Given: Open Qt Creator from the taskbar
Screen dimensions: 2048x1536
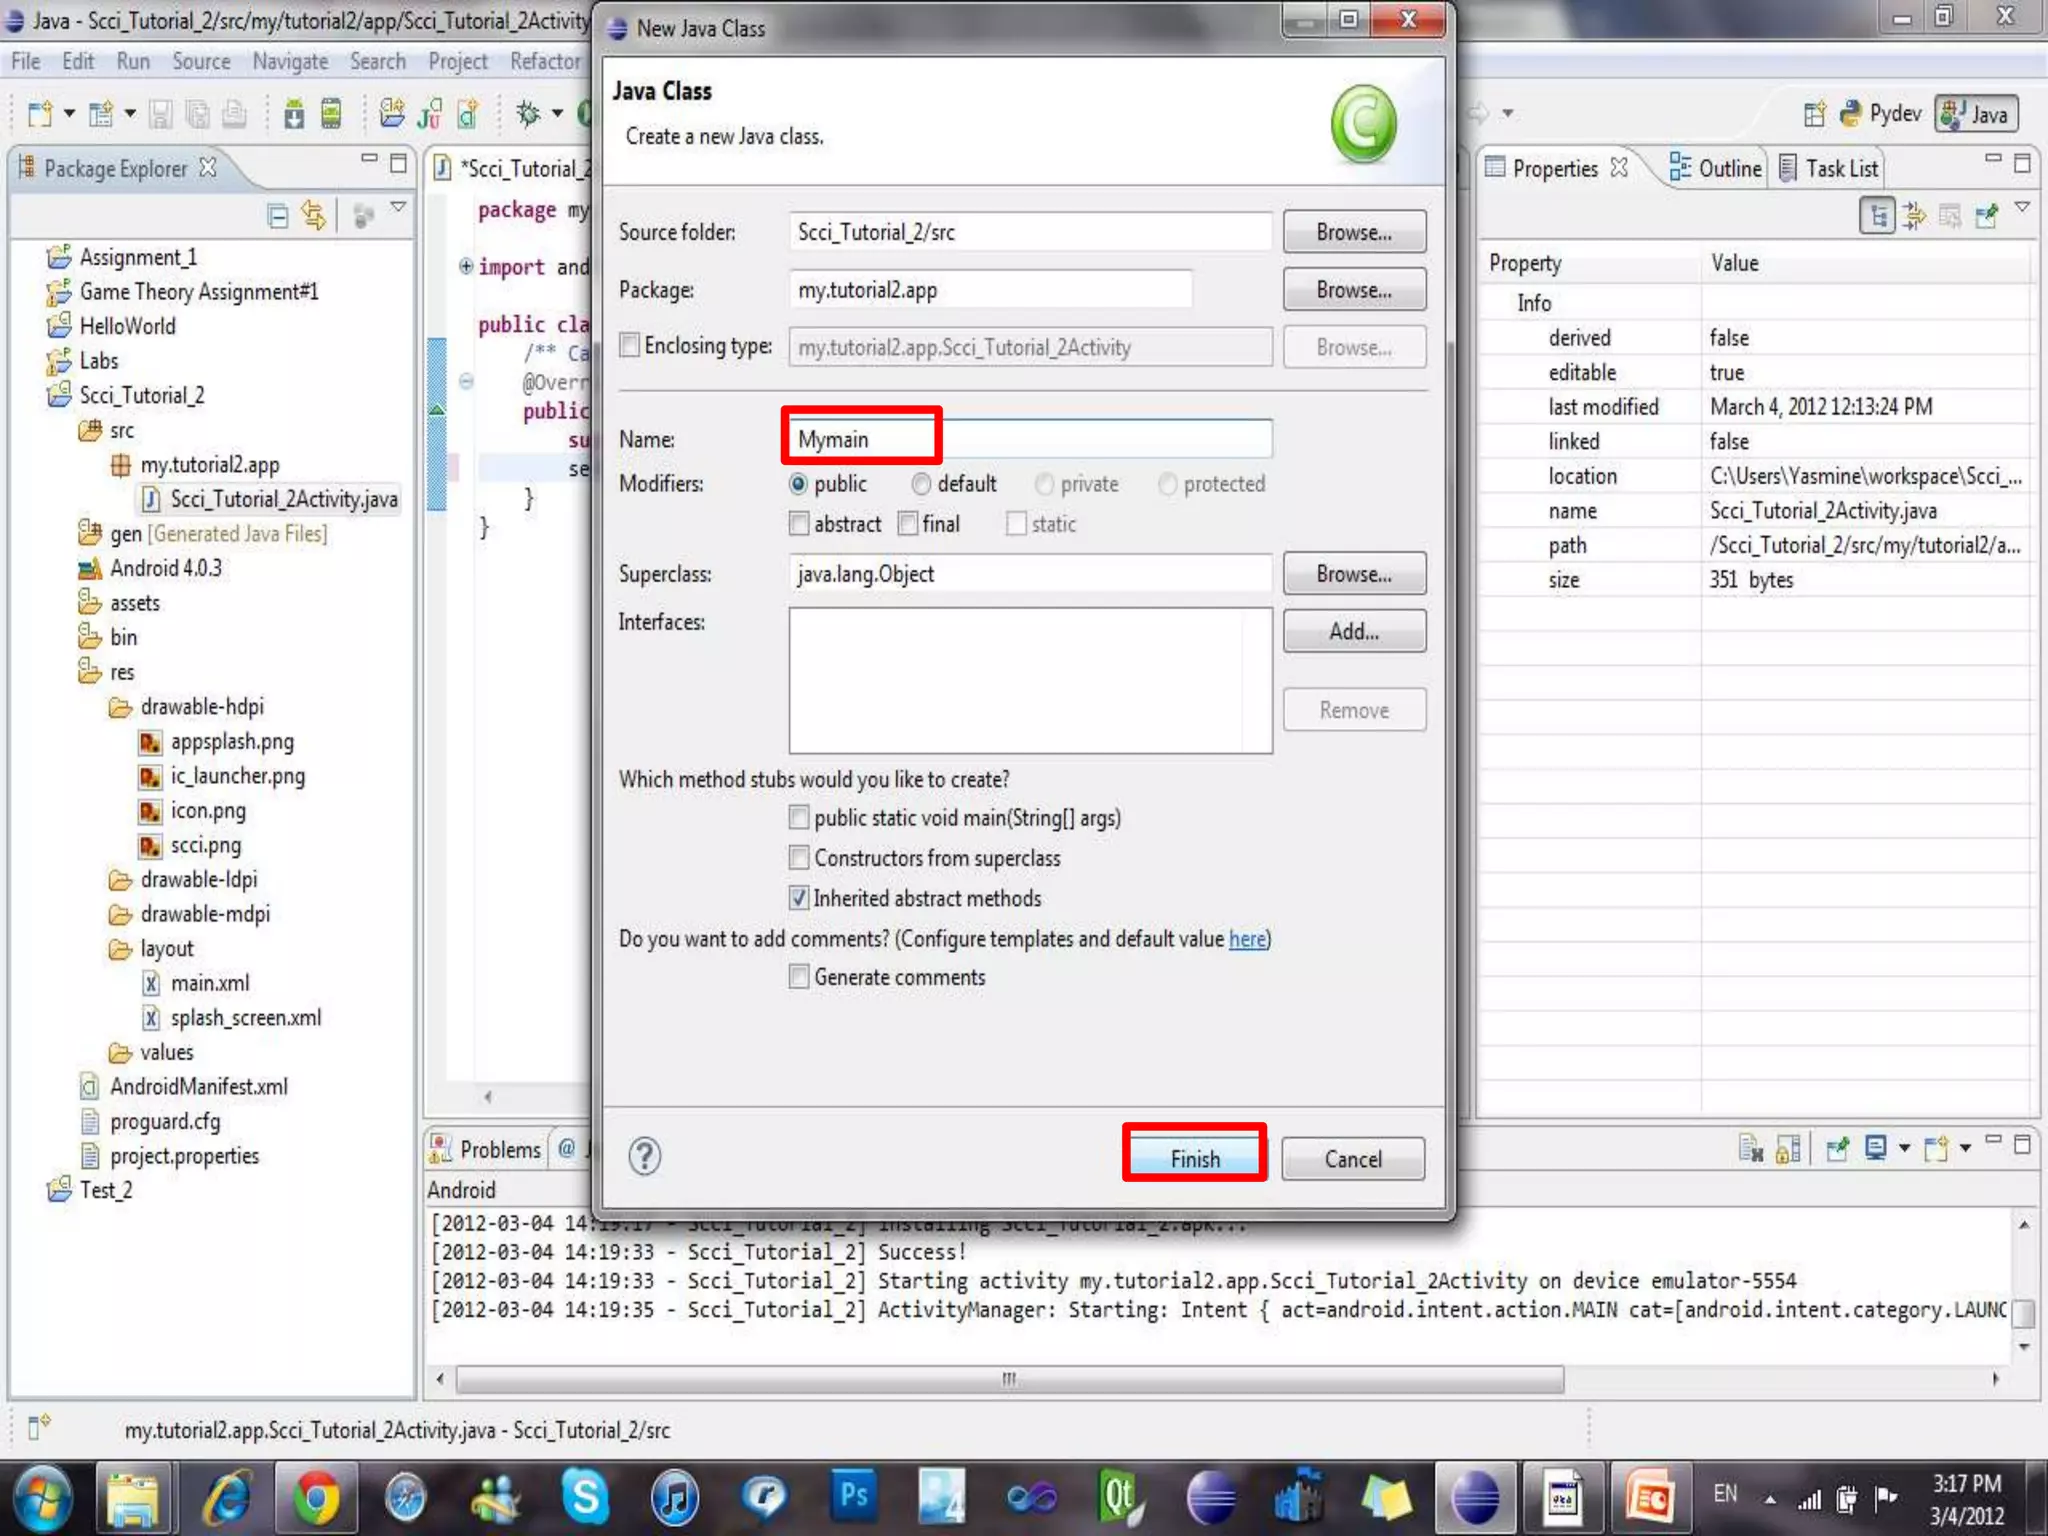Looking at the screenshot, I should point(1120,1499).
